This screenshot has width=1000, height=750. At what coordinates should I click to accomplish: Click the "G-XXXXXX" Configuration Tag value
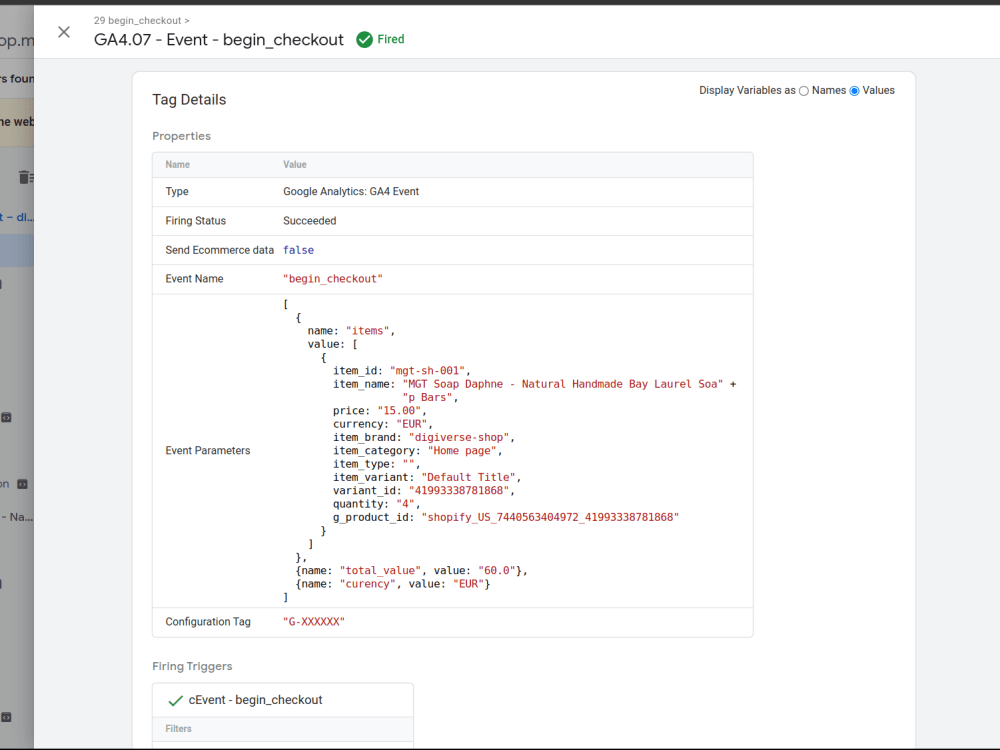click(314, 622)
